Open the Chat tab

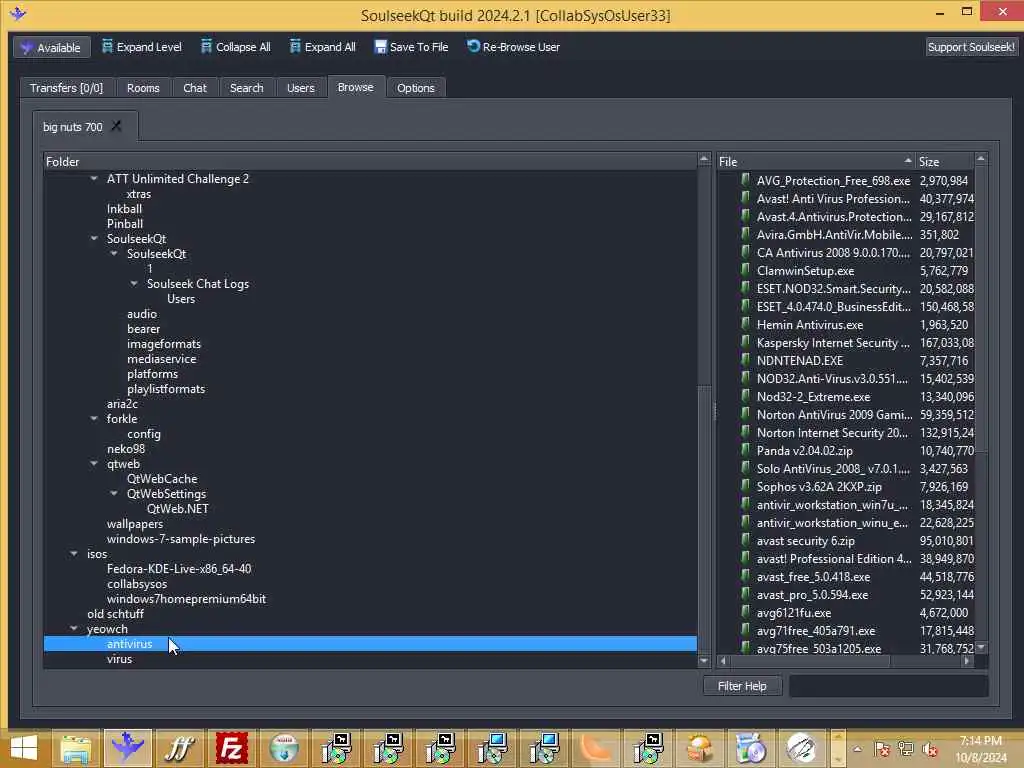point(195,88)
